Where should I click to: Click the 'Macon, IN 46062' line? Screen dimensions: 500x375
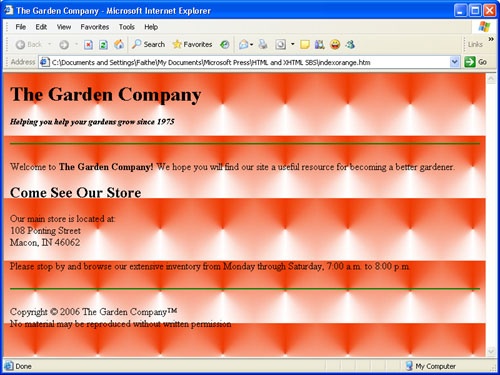tap(45, 242)
